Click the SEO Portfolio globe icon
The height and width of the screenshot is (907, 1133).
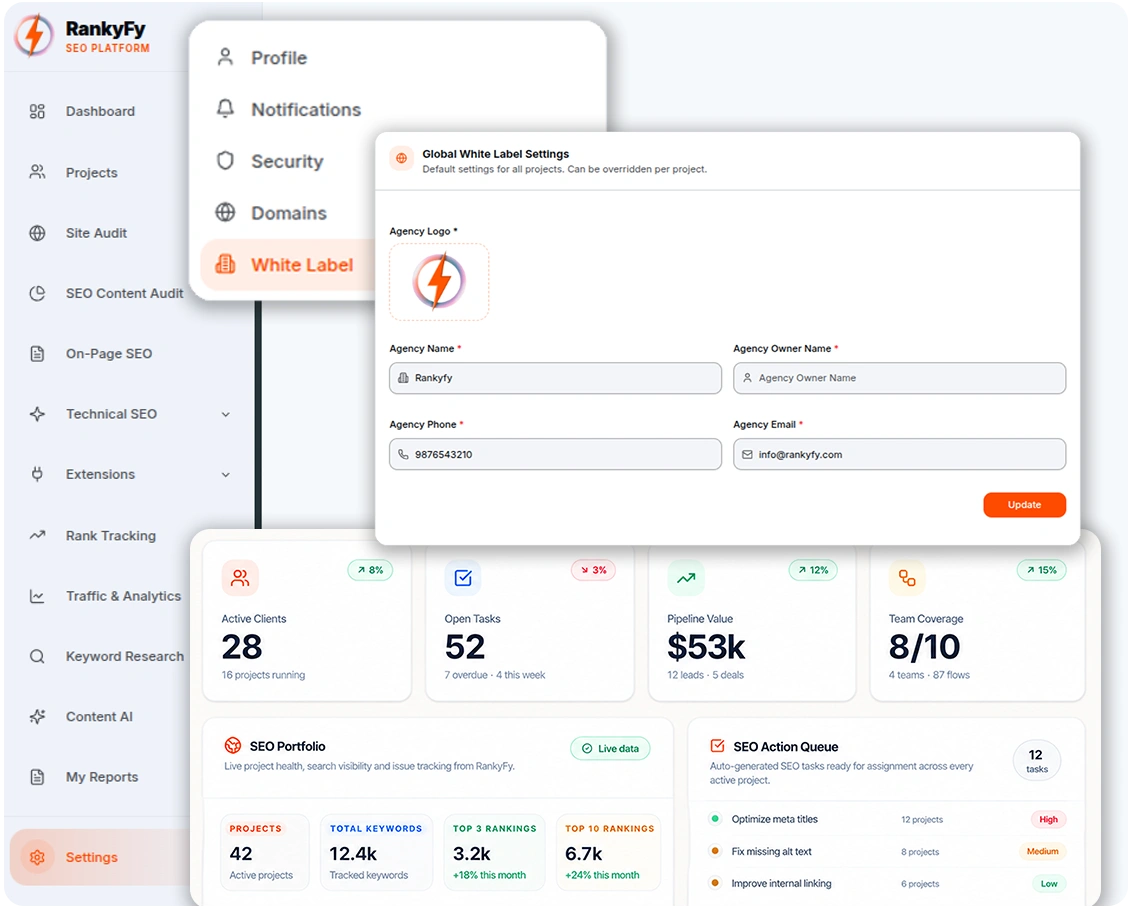point(233,745)
